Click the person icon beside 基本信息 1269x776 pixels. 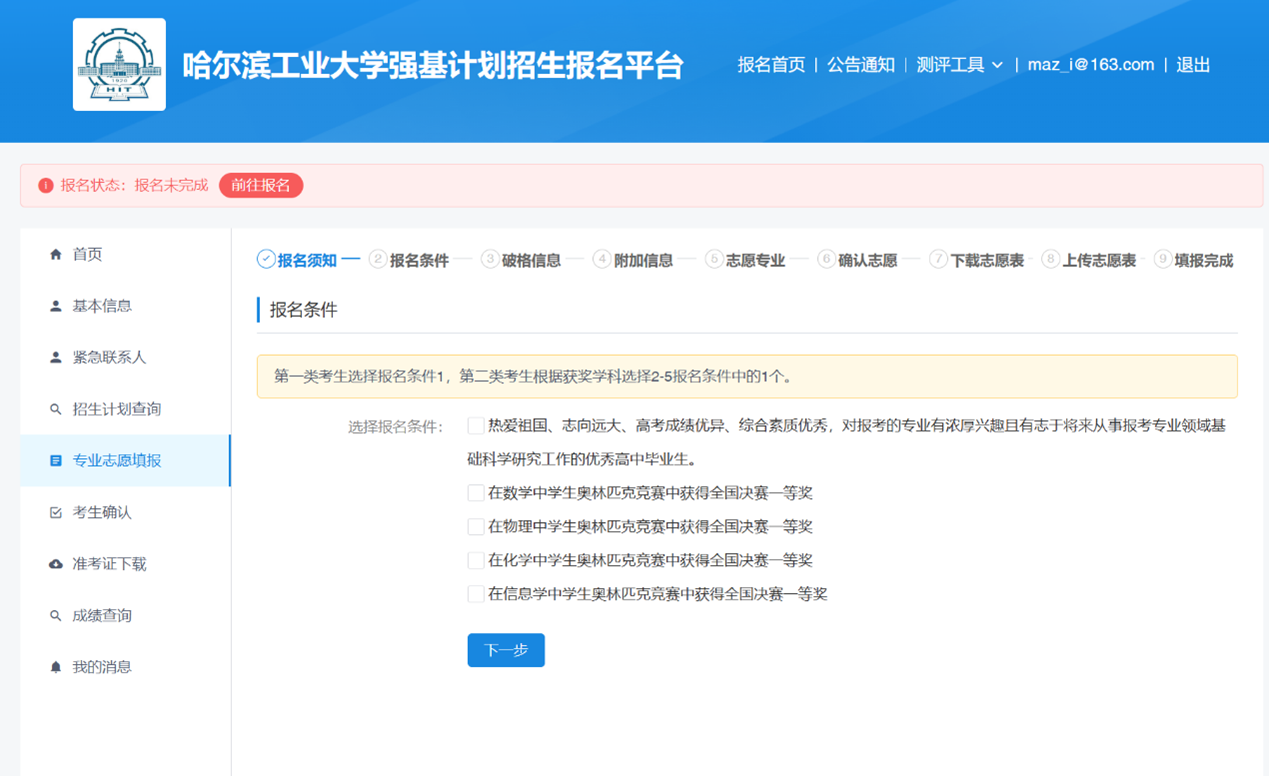coord(56,306)
